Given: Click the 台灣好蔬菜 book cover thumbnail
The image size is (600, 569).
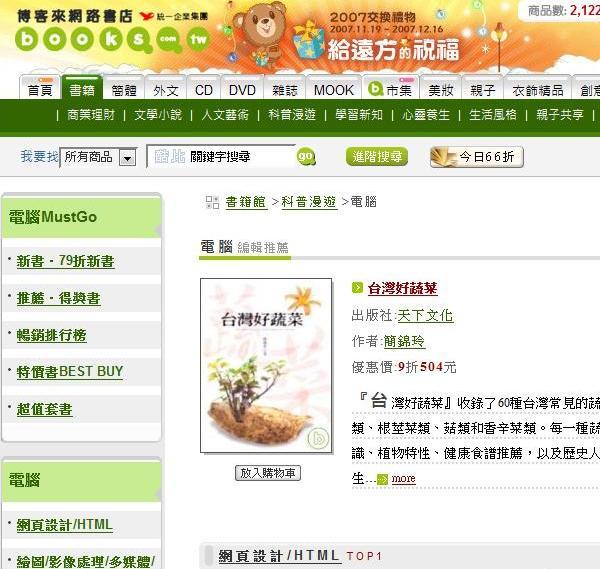Looking at the screenshot, I should 266,366.
